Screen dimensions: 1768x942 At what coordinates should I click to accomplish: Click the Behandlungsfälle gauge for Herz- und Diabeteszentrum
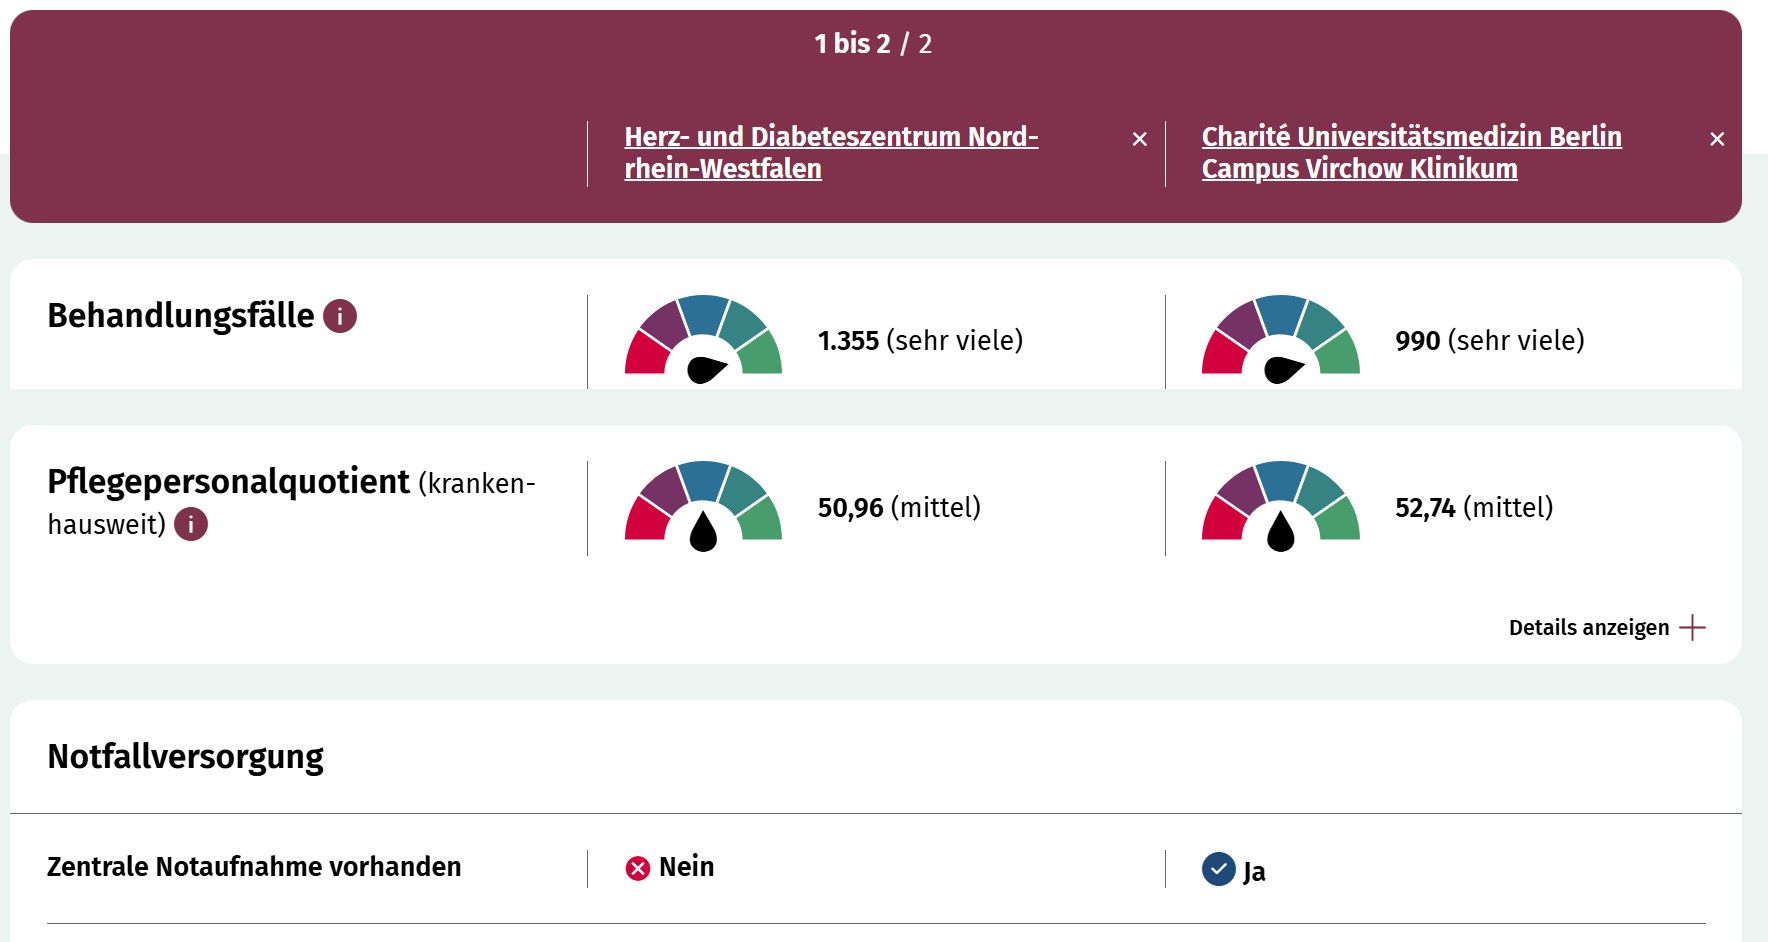click(702, 340)
